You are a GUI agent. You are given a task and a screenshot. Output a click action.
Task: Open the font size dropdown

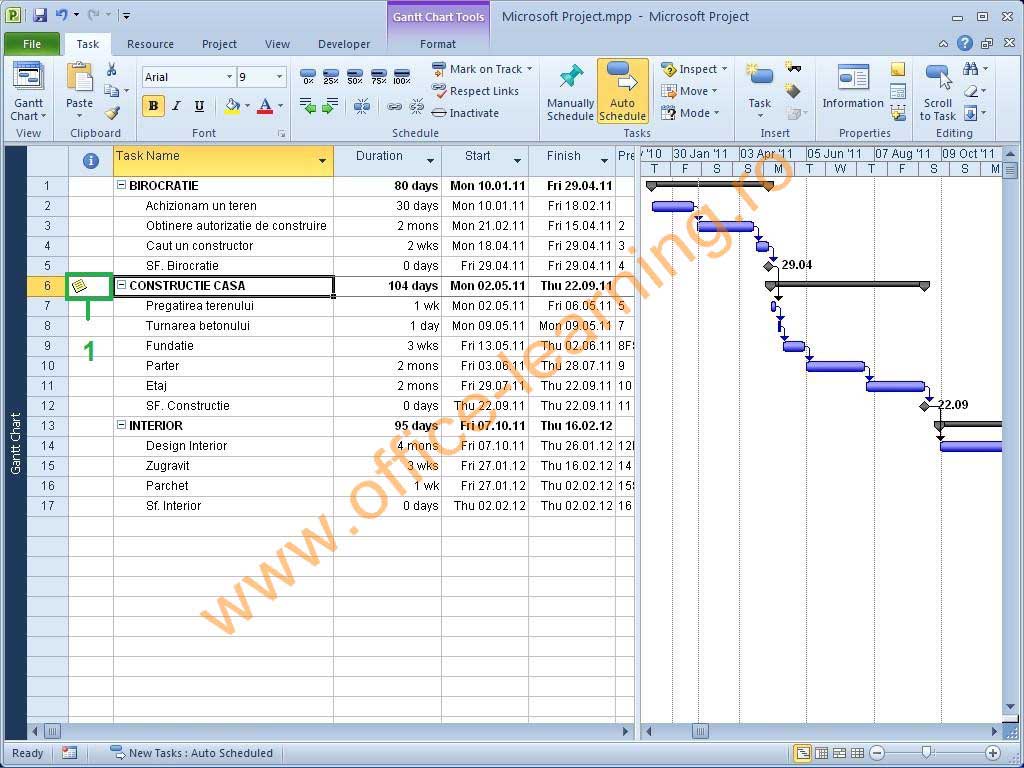(280, 77)
